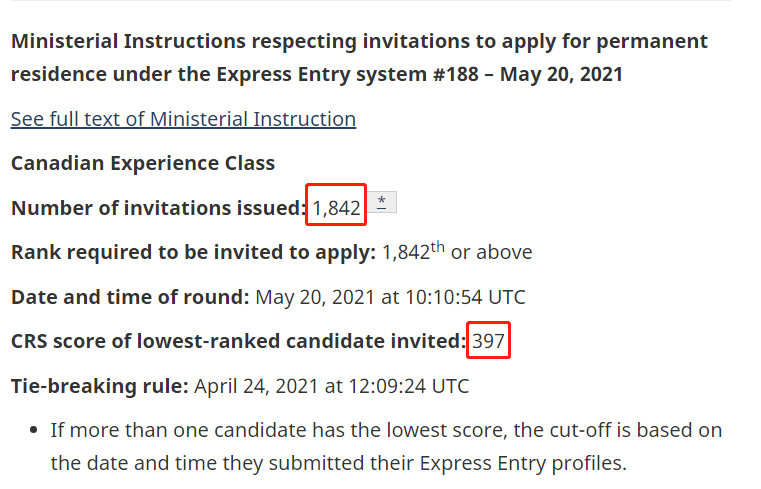
Task: Click the 1,842 invitations issued number
Action: (x=336, y=207)
